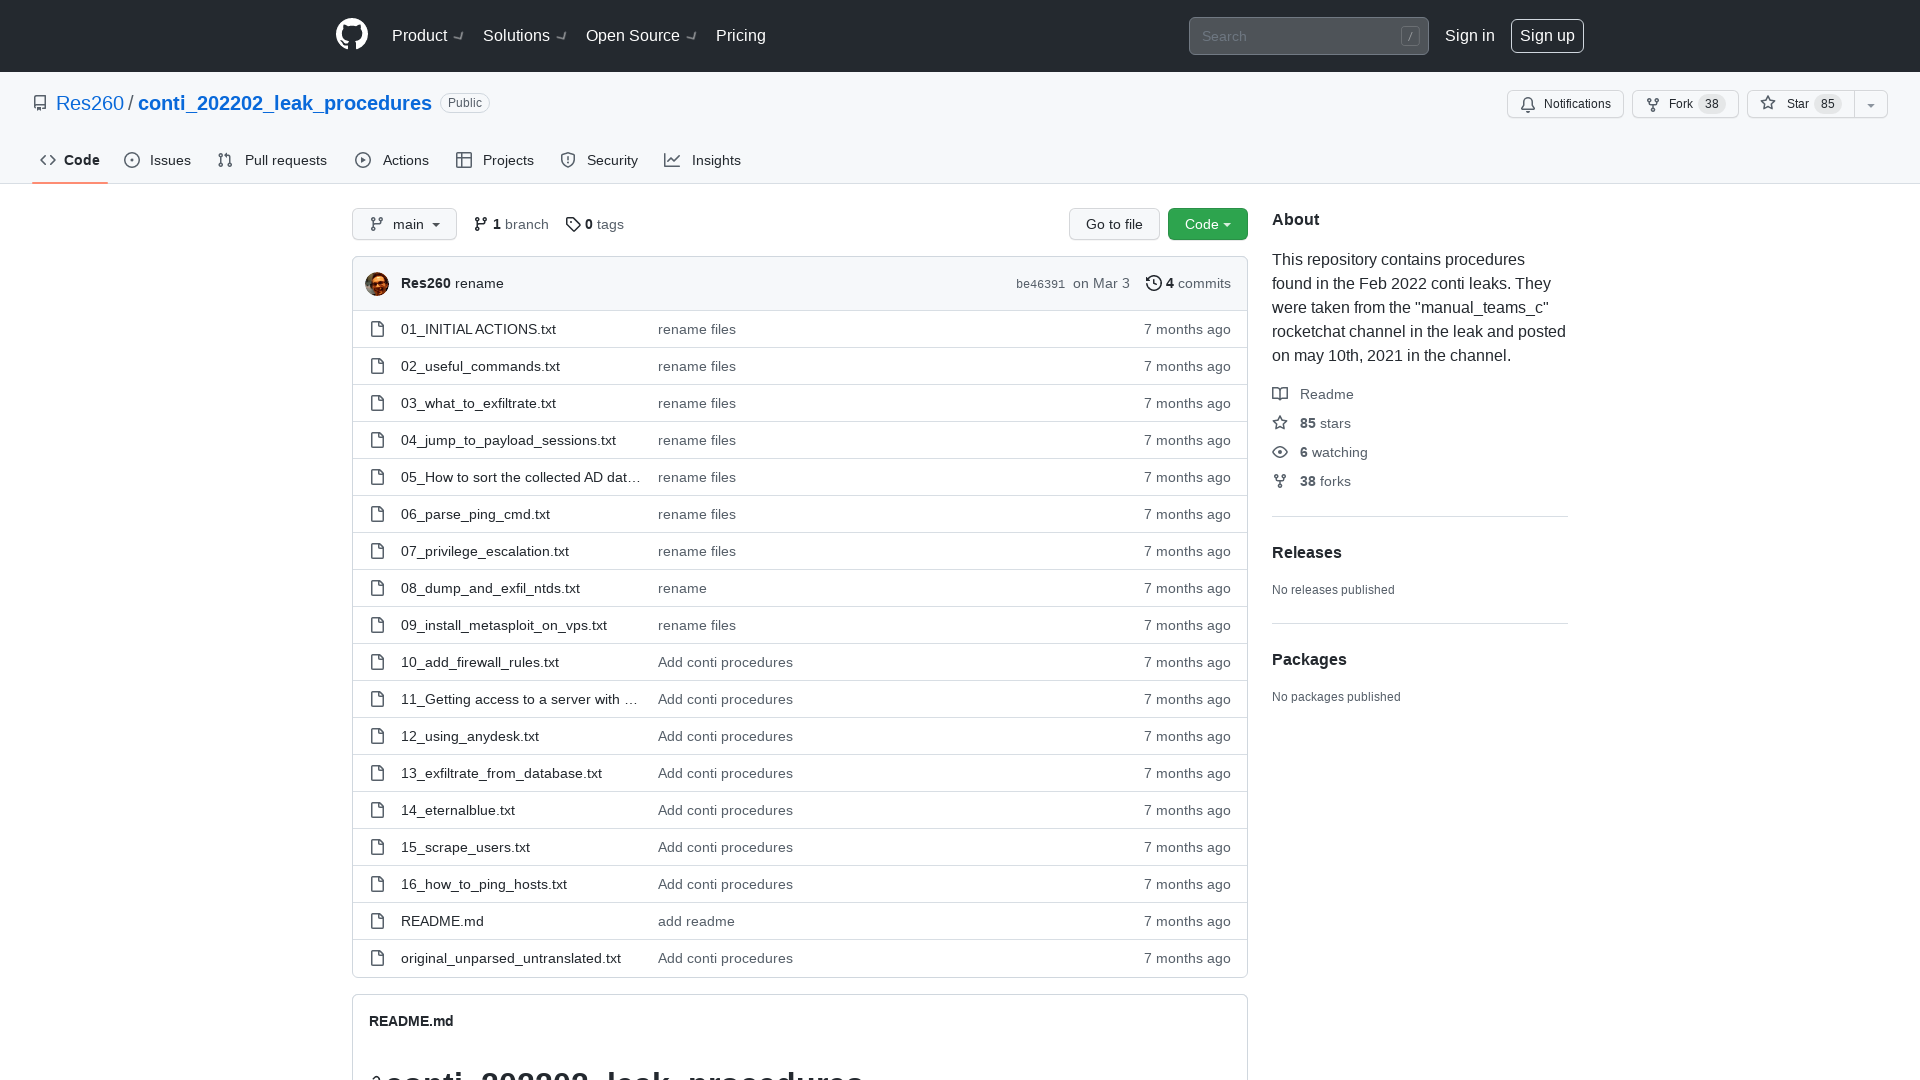
Task: Click the 'add readme' commit message
Action: click(696, 921)
